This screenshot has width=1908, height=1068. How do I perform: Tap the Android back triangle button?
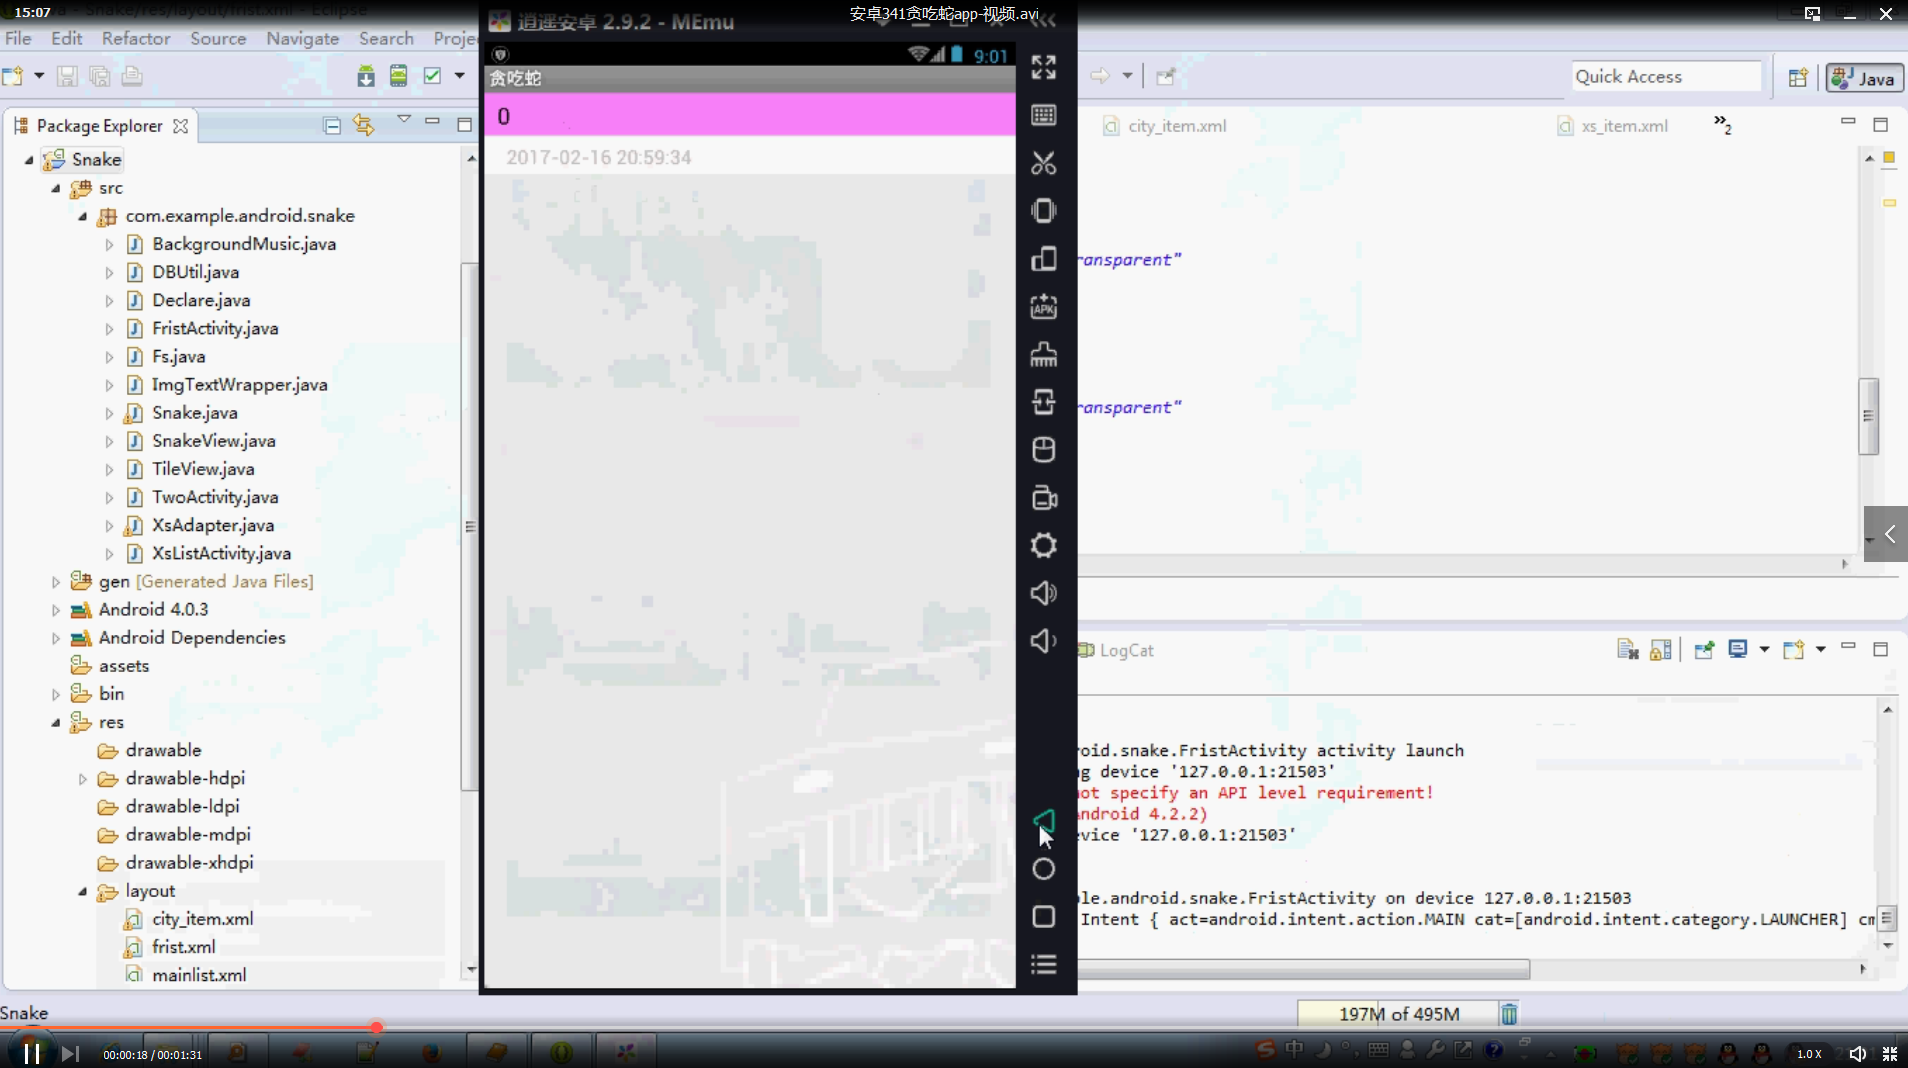click(x=1043, y=821)
